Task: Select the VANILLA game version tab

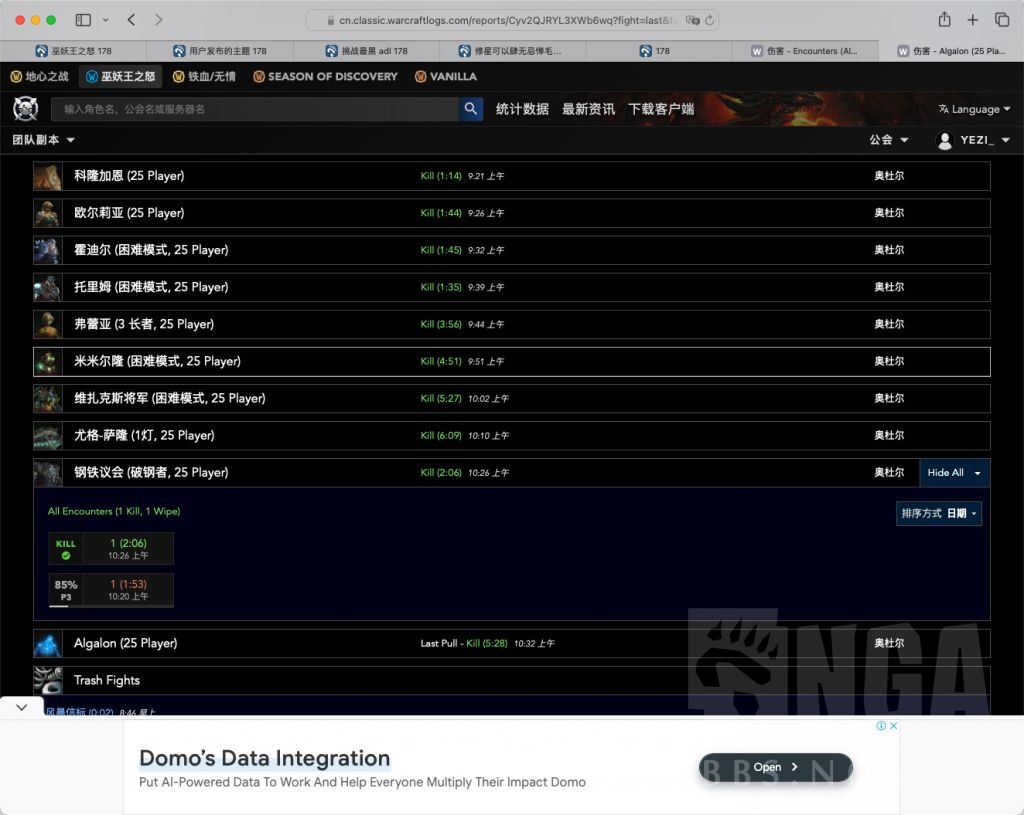Action: [446, 76]
